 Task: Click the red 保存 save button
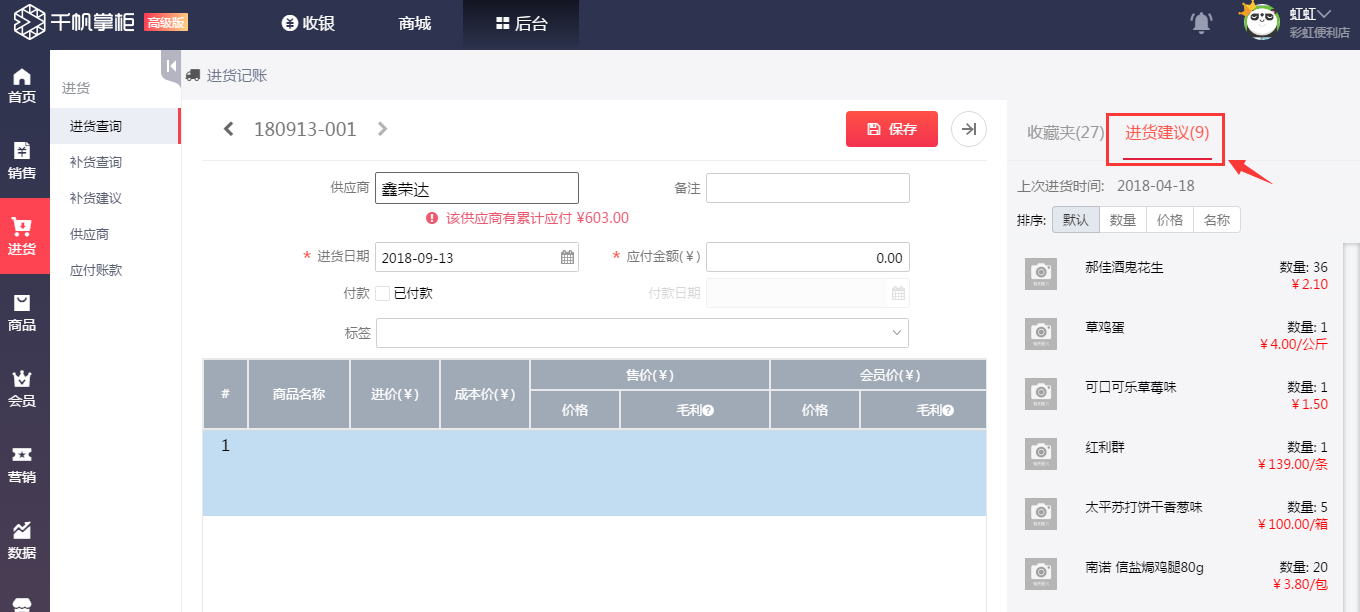pyautogui.click(x=891, y=129)
